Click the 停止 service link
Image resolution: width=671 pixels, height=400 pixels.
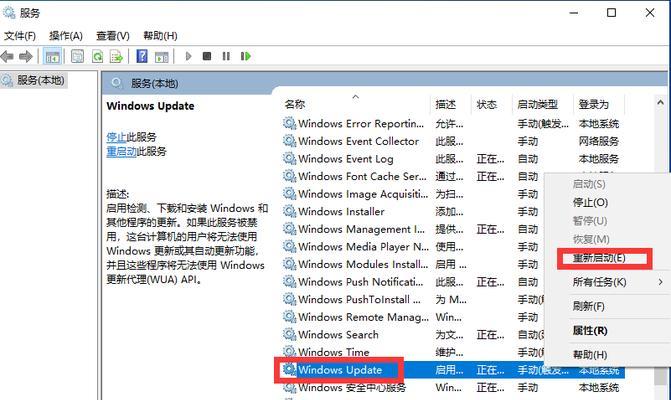116,137
